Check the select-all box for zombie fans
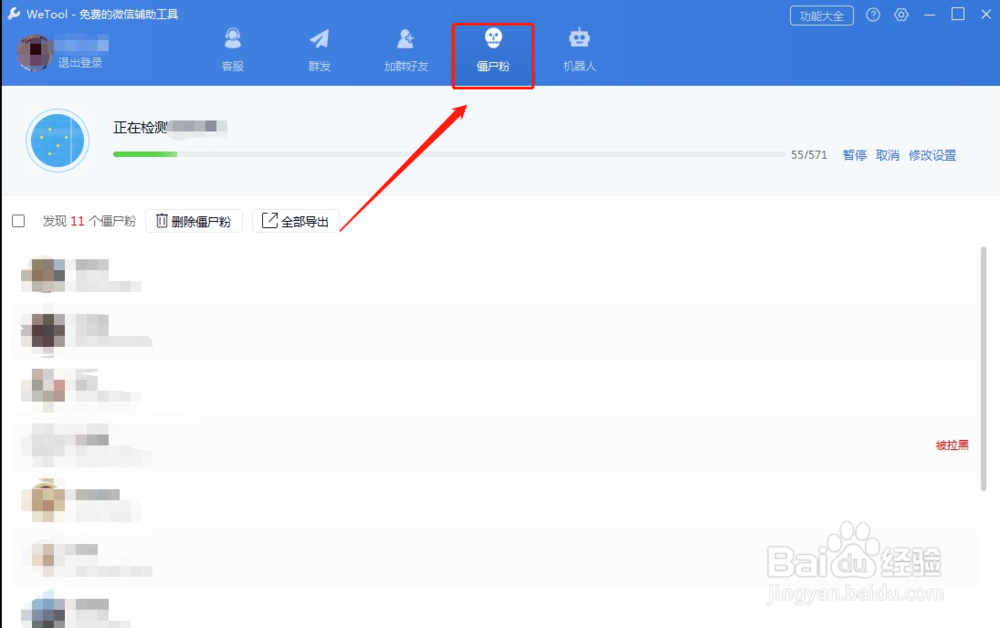The height and width of the screenshot is (628, 1000). pyautogui.click(x=18, y=220)
